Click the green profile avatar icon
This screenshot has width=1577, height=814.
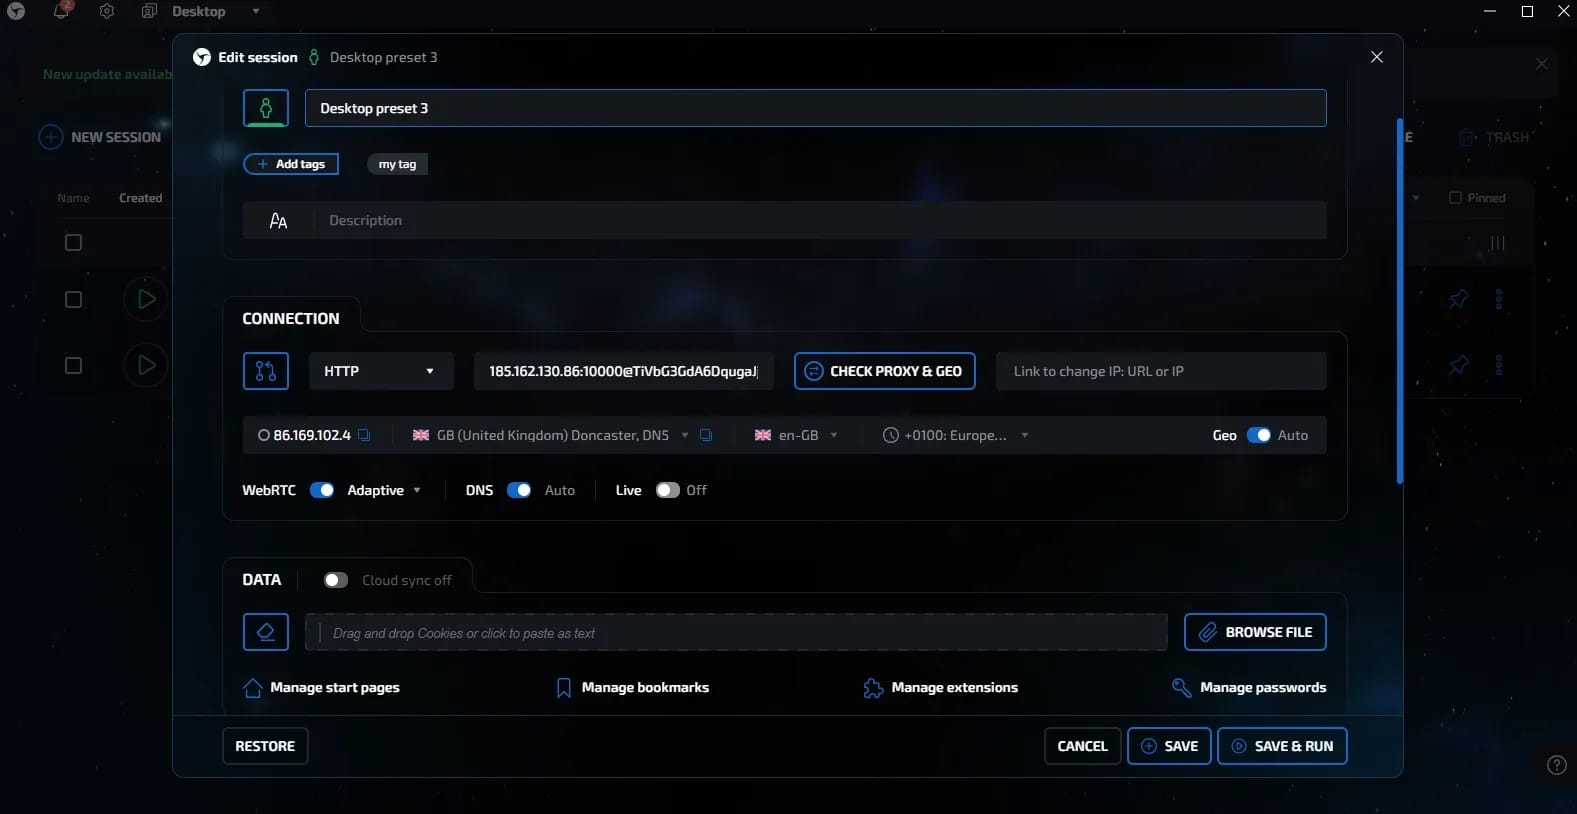click(266, 108)
